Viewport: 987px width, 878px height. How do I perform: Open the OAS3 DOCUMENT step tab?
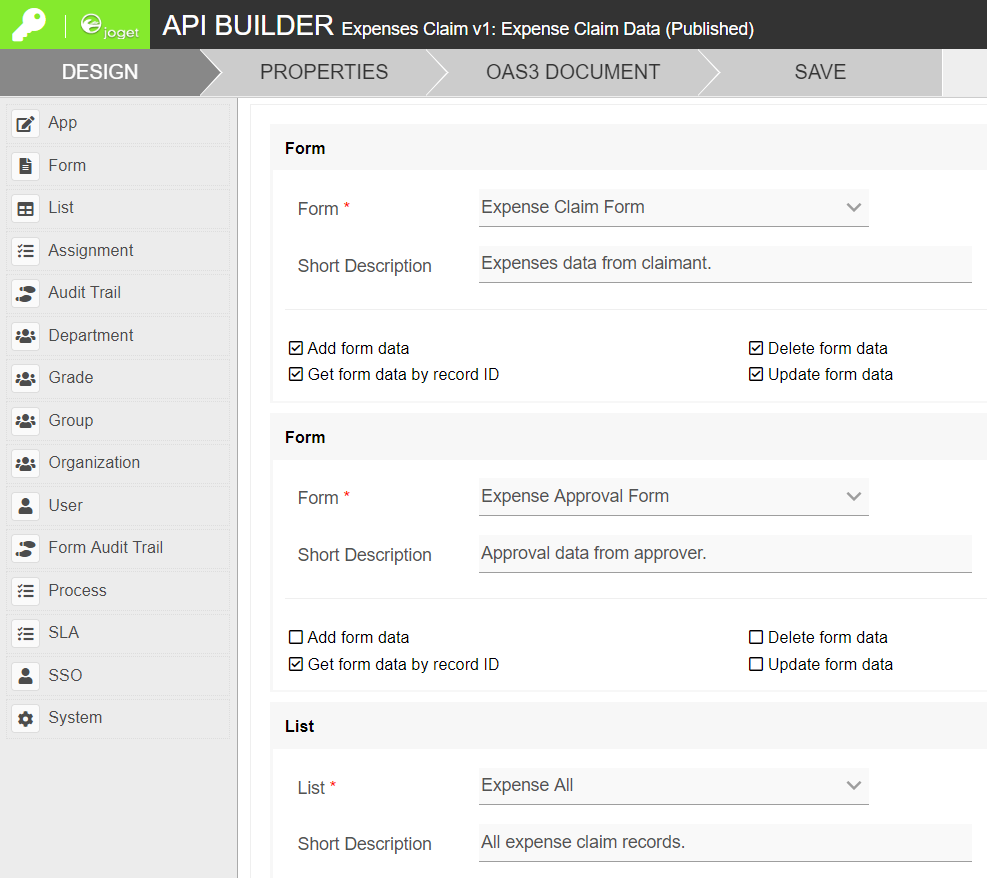573,72
